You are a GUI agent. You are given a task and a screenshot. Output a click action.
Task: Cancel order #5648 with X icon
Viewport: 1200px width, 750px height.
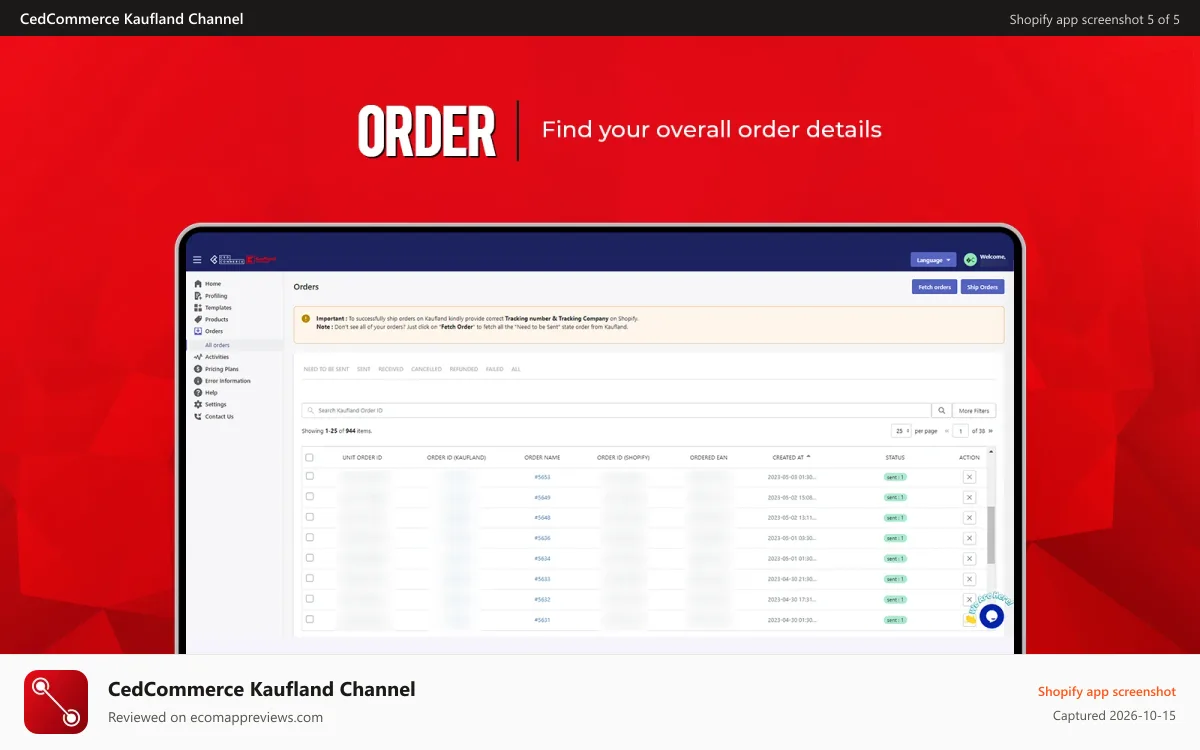tap(969, 518)
